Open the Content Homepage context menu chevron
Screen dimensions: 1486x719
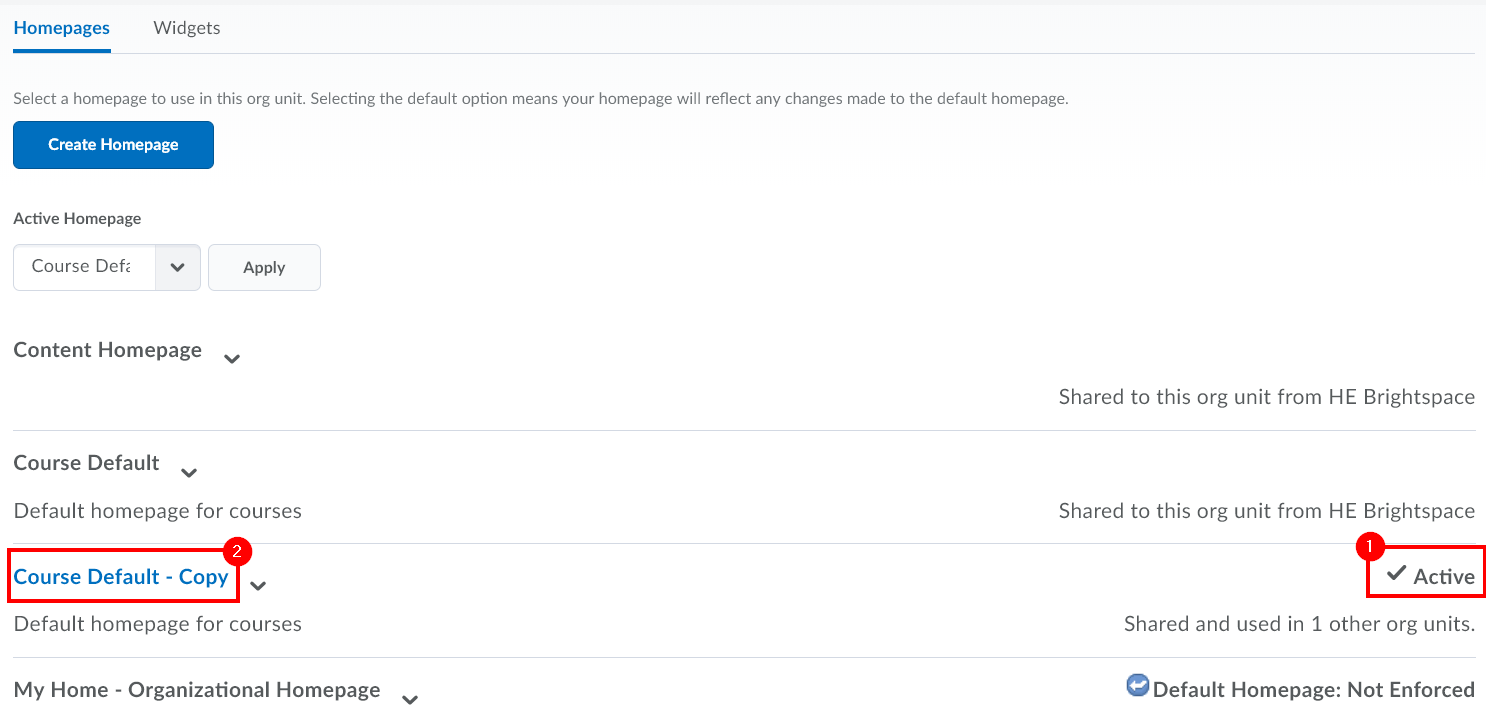[232, 359]
